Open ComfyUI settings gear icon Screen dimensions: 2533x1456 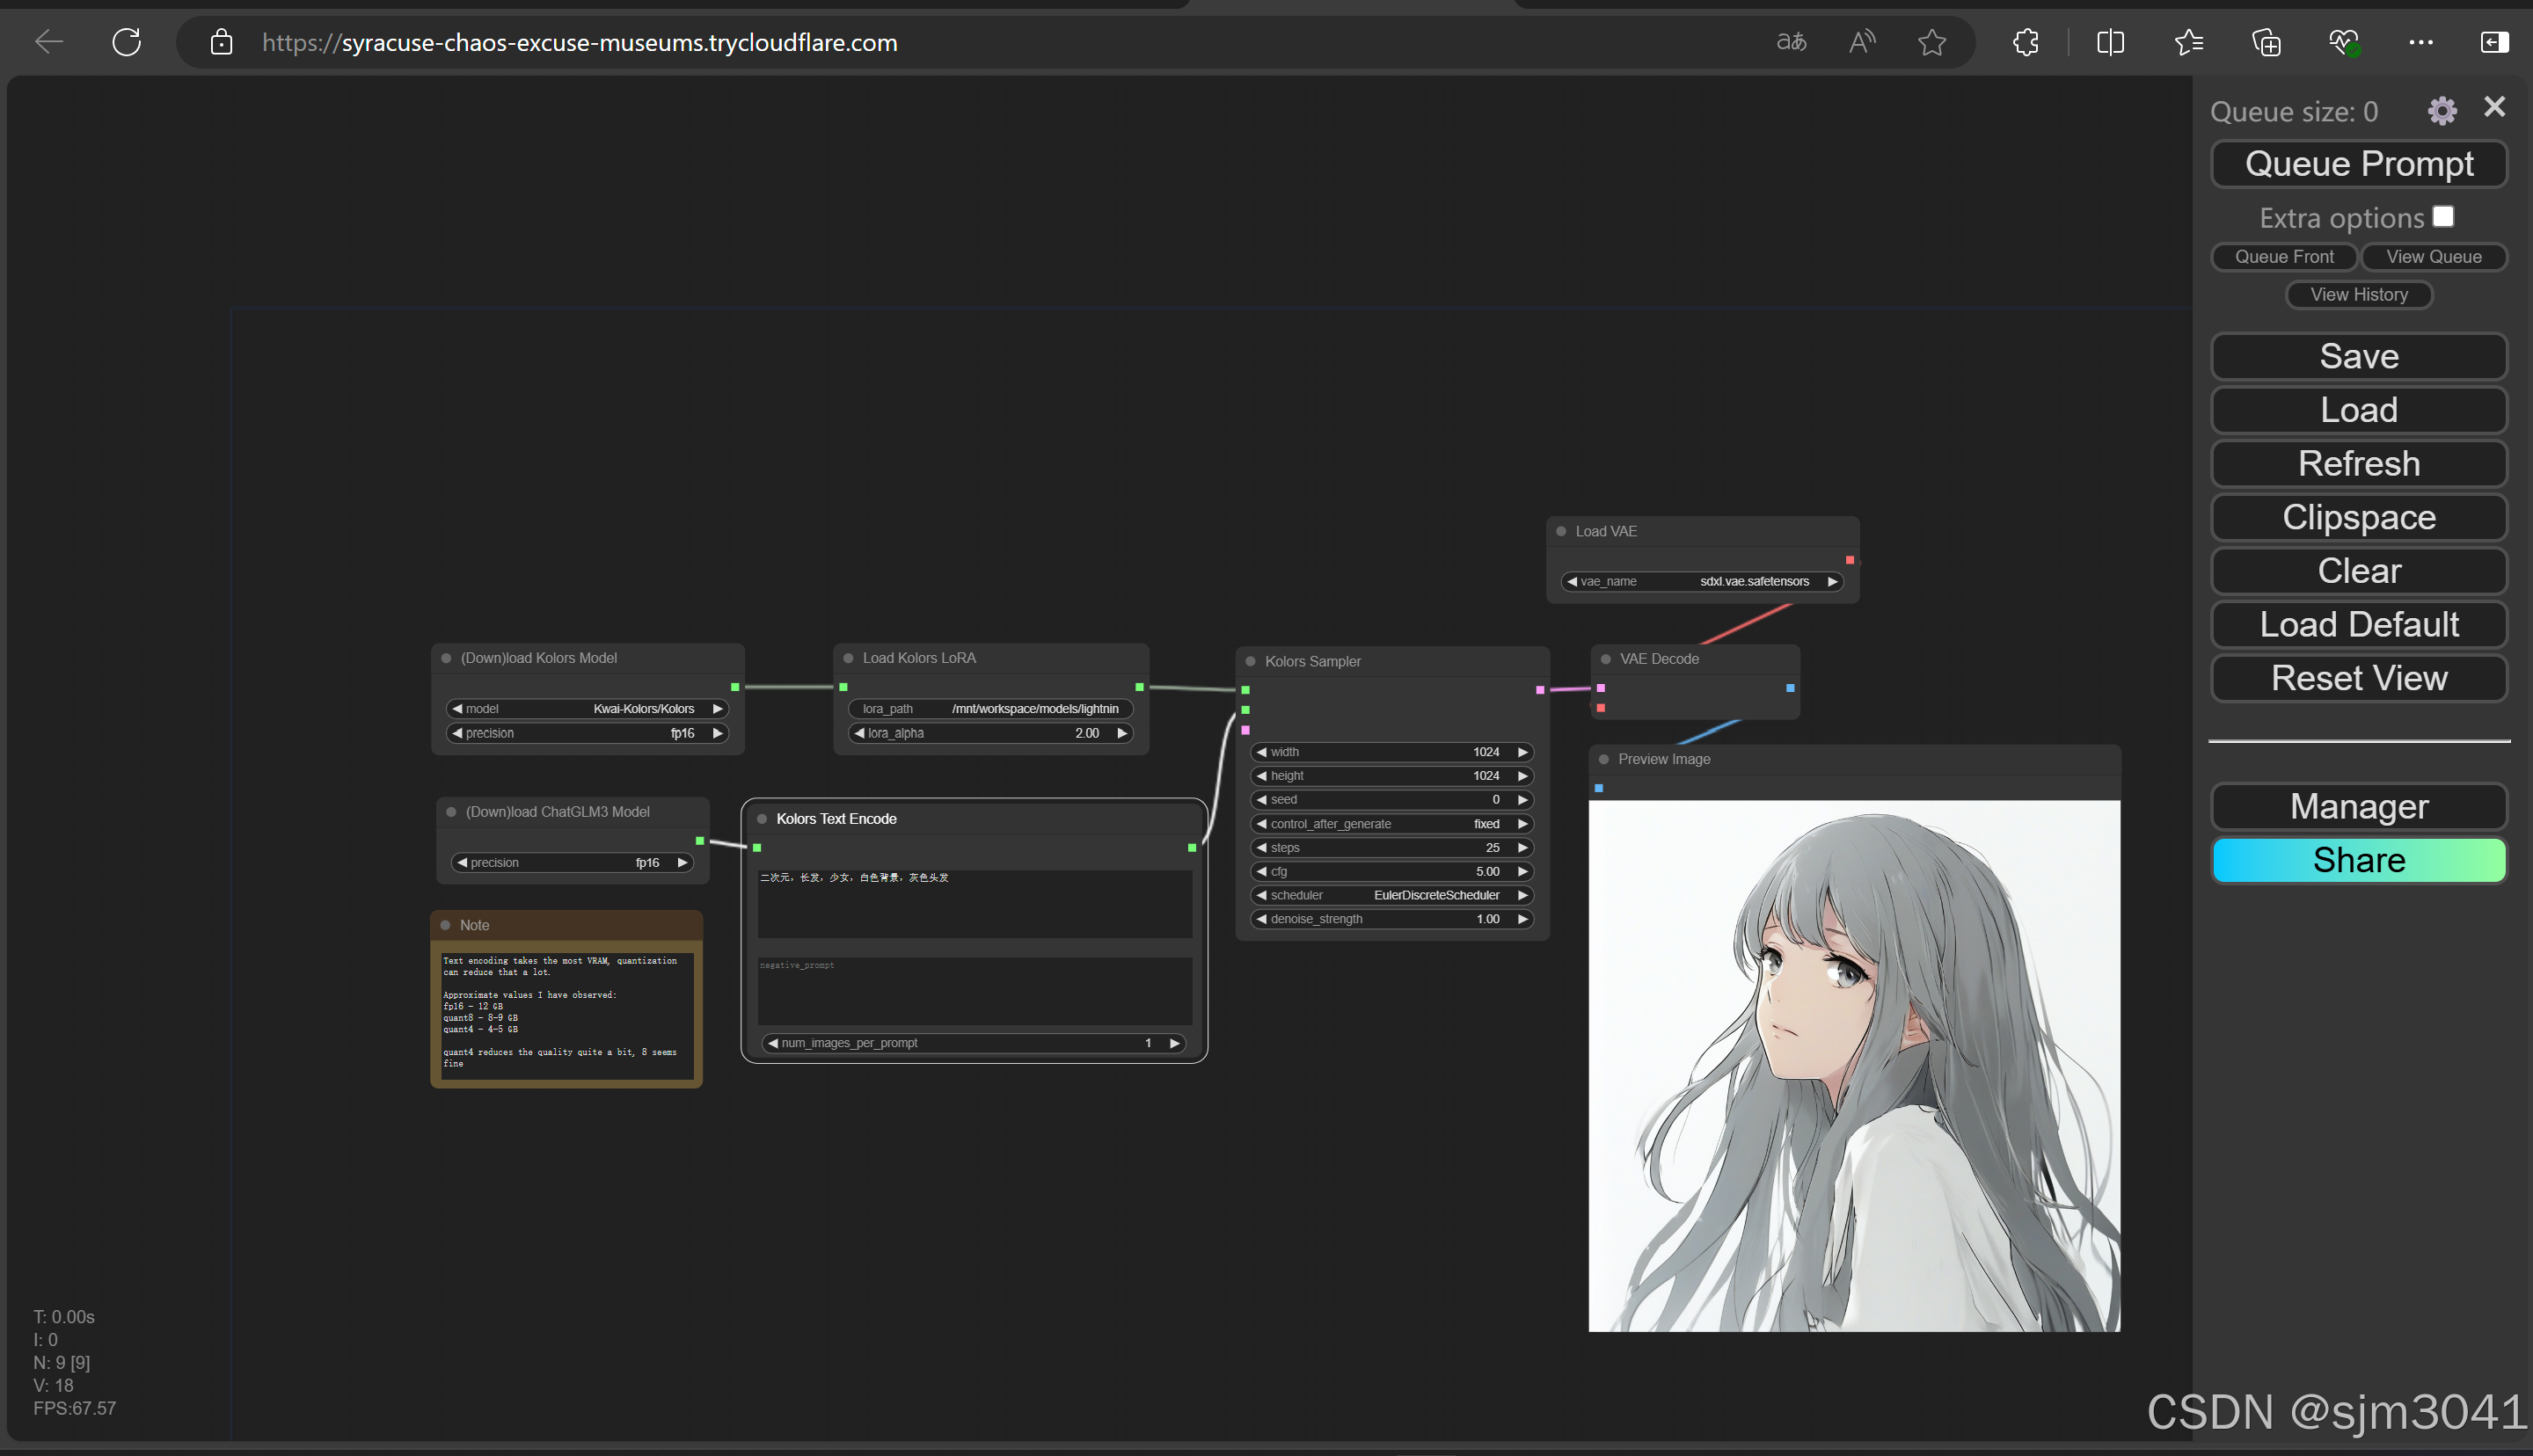pyautogui.click(x=2442, y=110)
